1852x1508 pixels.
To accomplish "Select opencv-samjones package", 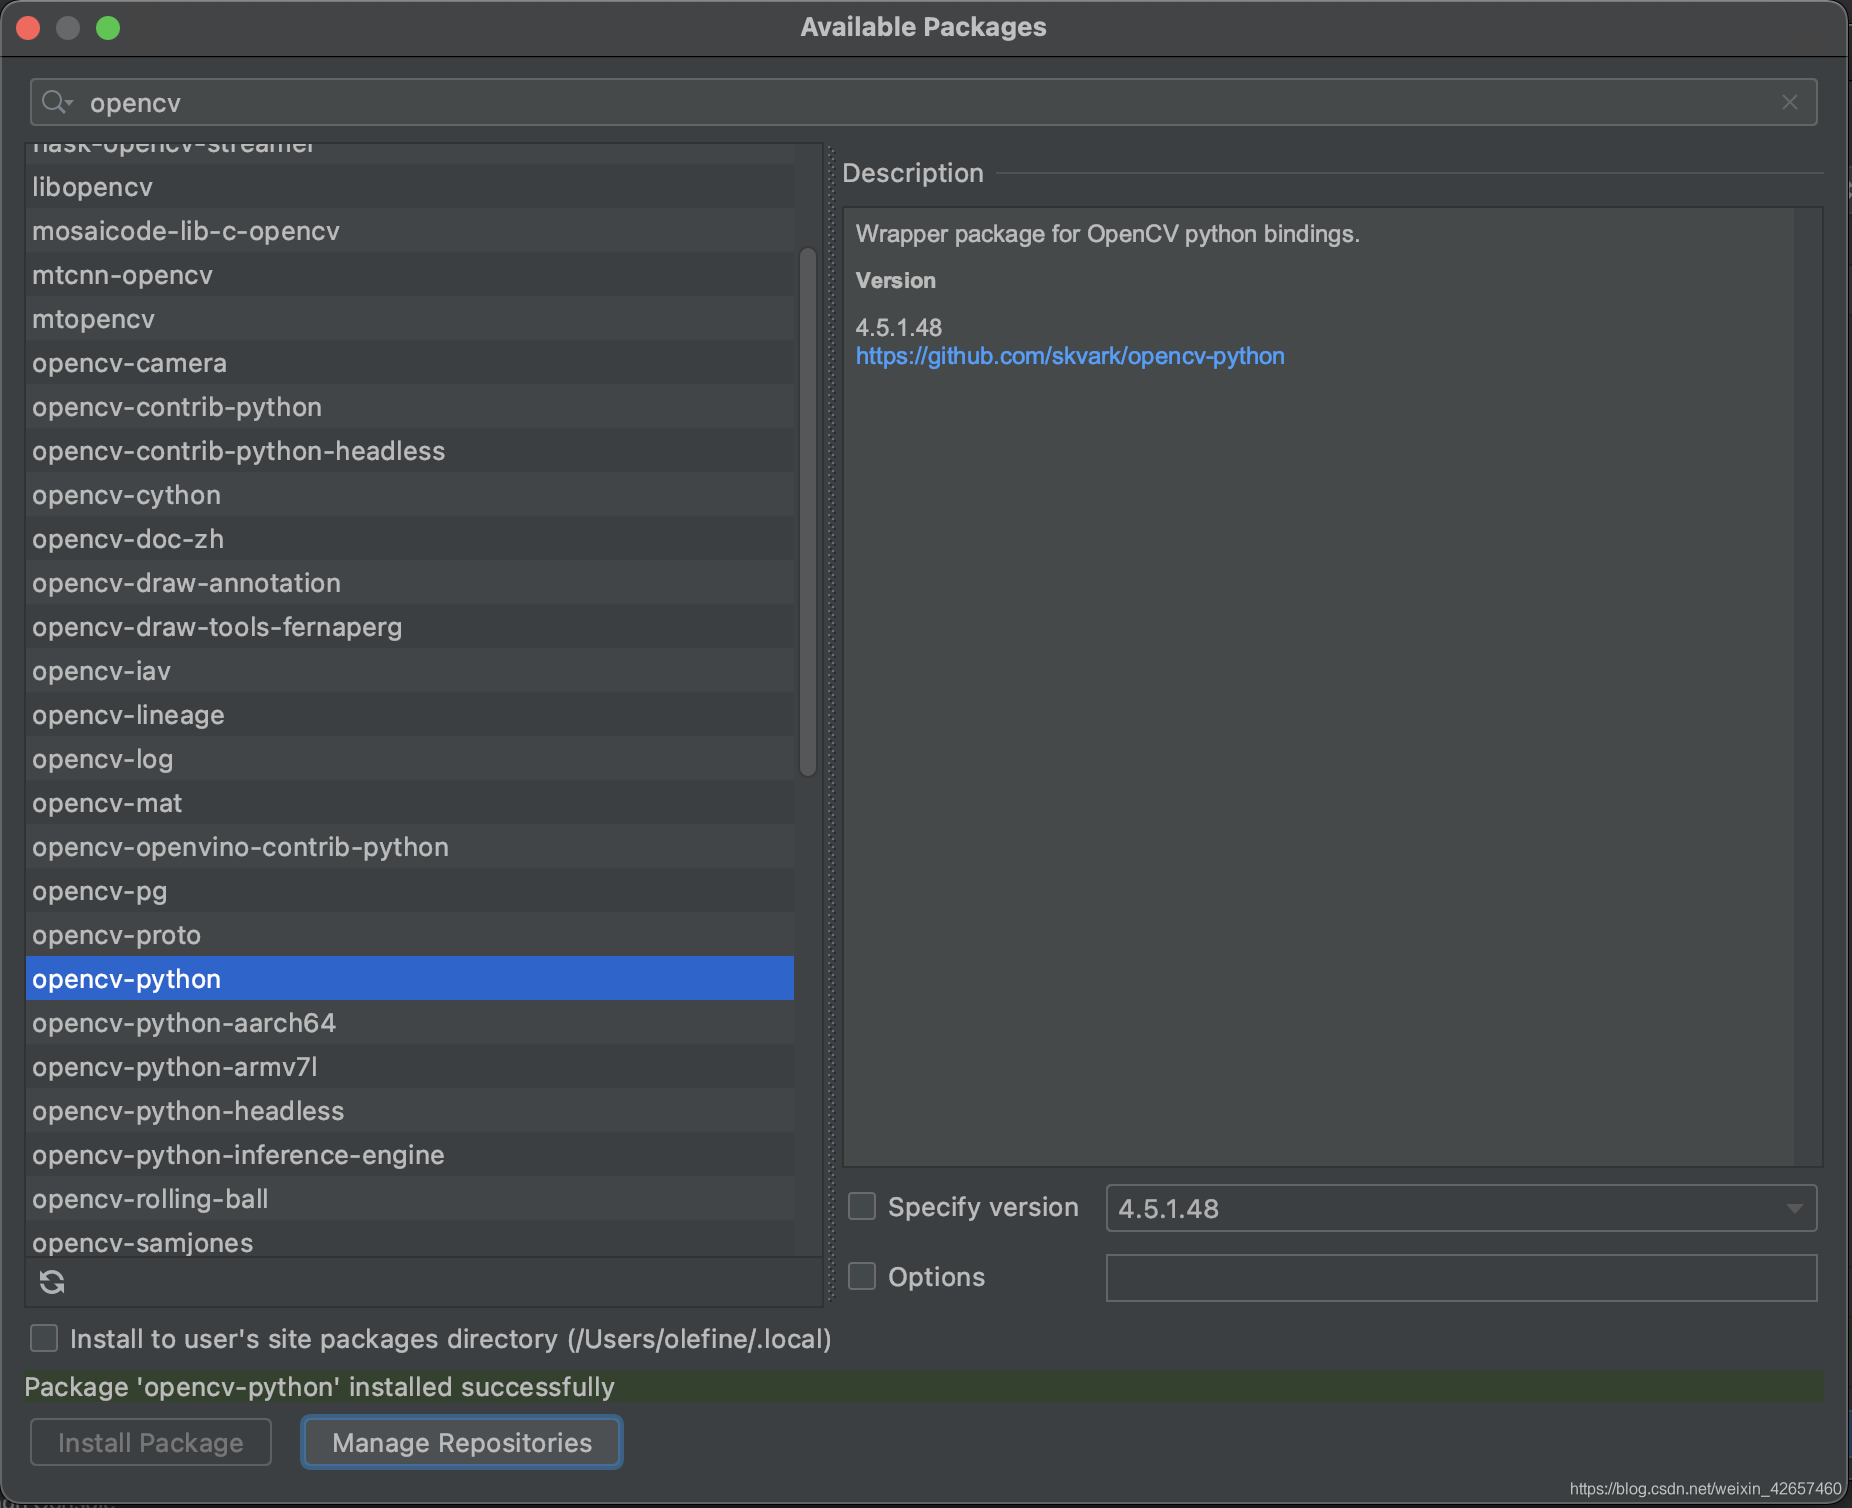I will coord(410,1239).
